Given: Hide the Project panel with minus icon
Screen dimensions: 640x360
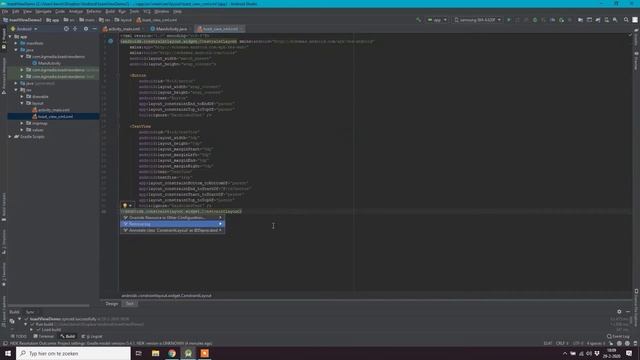Looking at the screenshot, I should click(x=94, y=29).
